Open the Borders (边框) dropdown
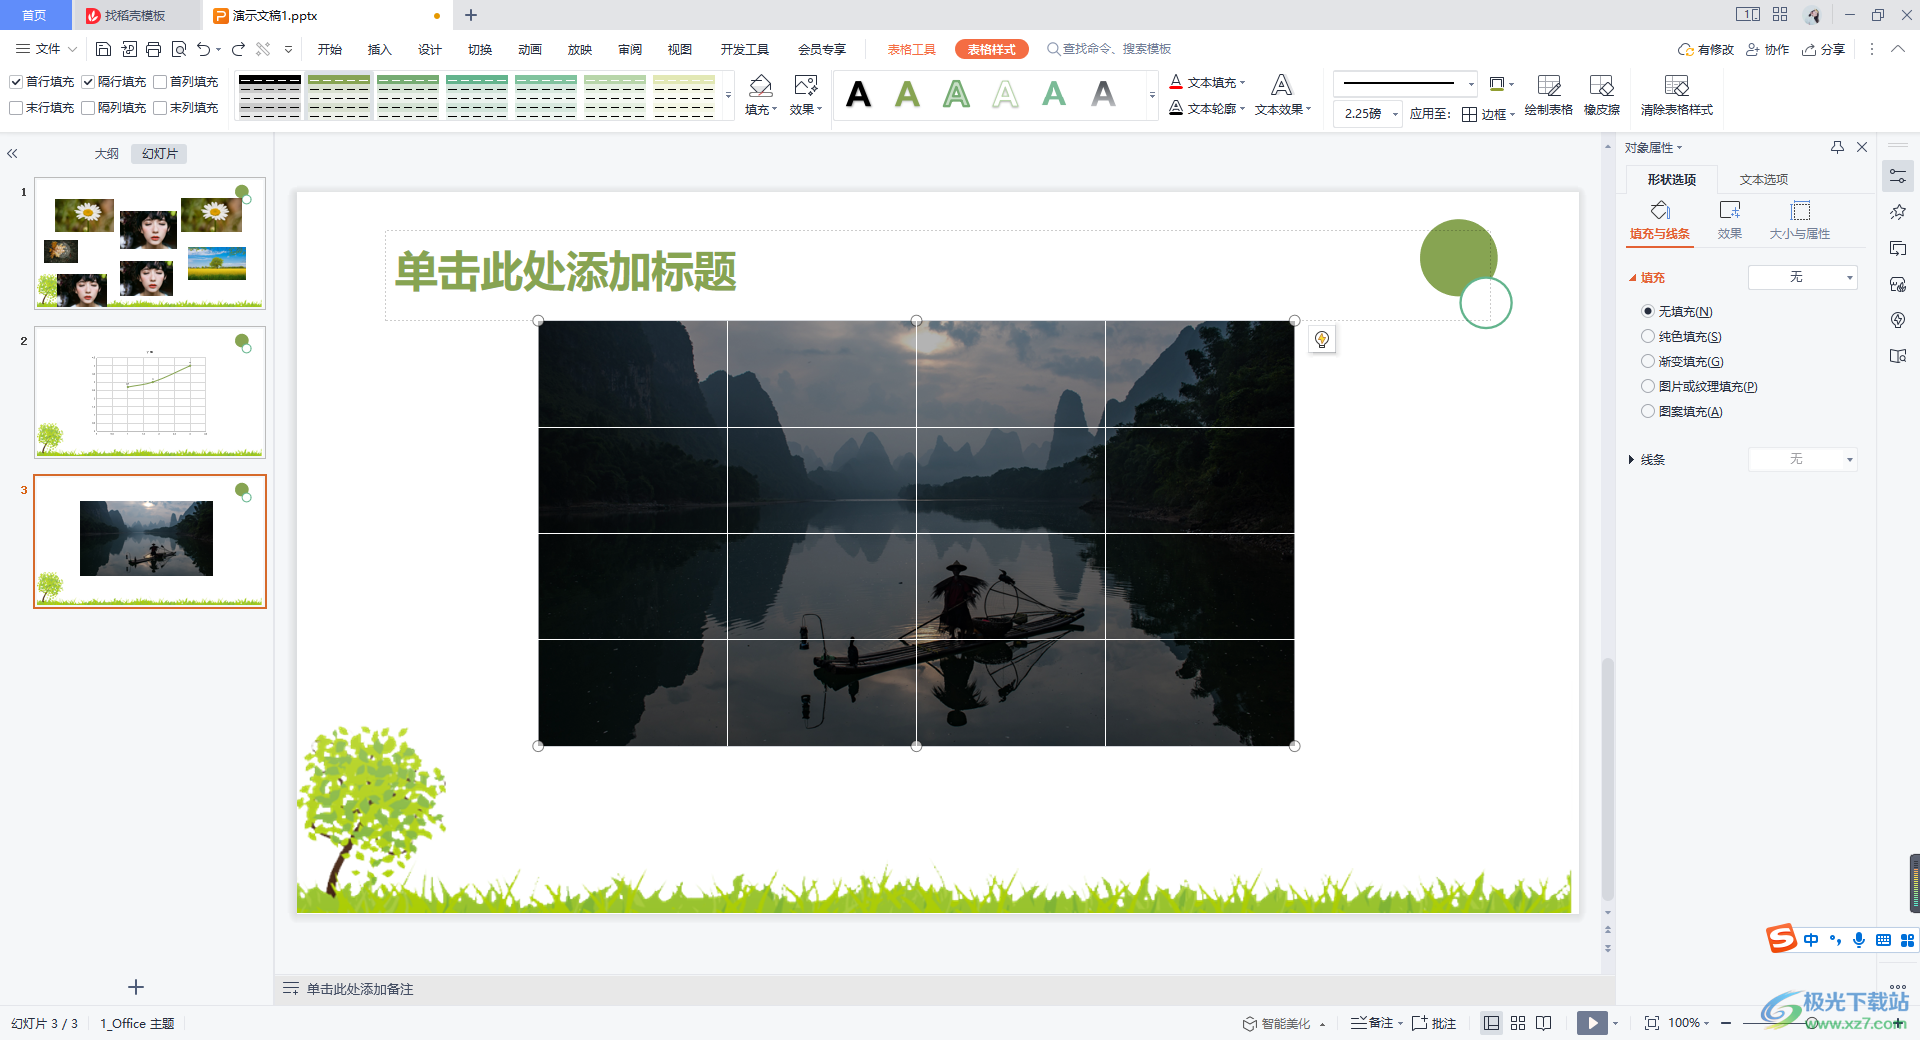Screen dimensions: 1920x1040 tap(1488, 114)
